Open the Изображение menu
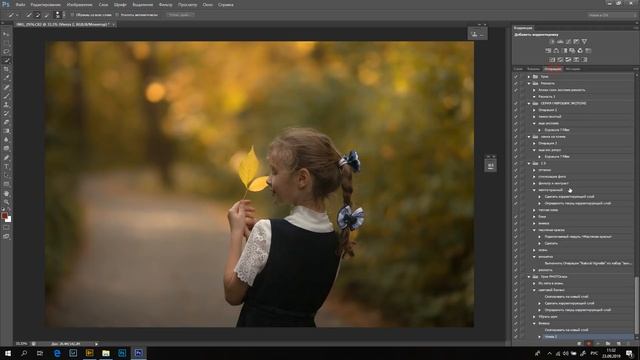This screenshot has height=360, width=640. coord(79,5)
